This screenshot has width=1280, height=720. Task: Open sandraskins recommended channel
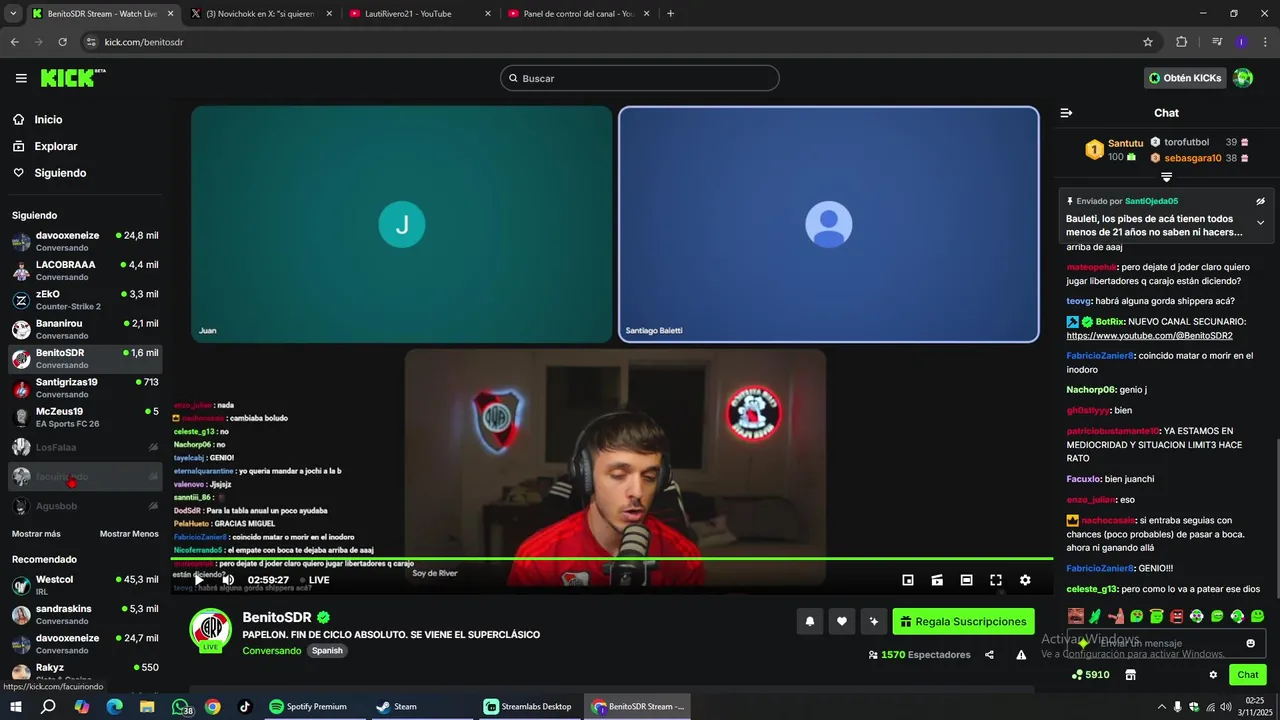(x=85, y=614)
